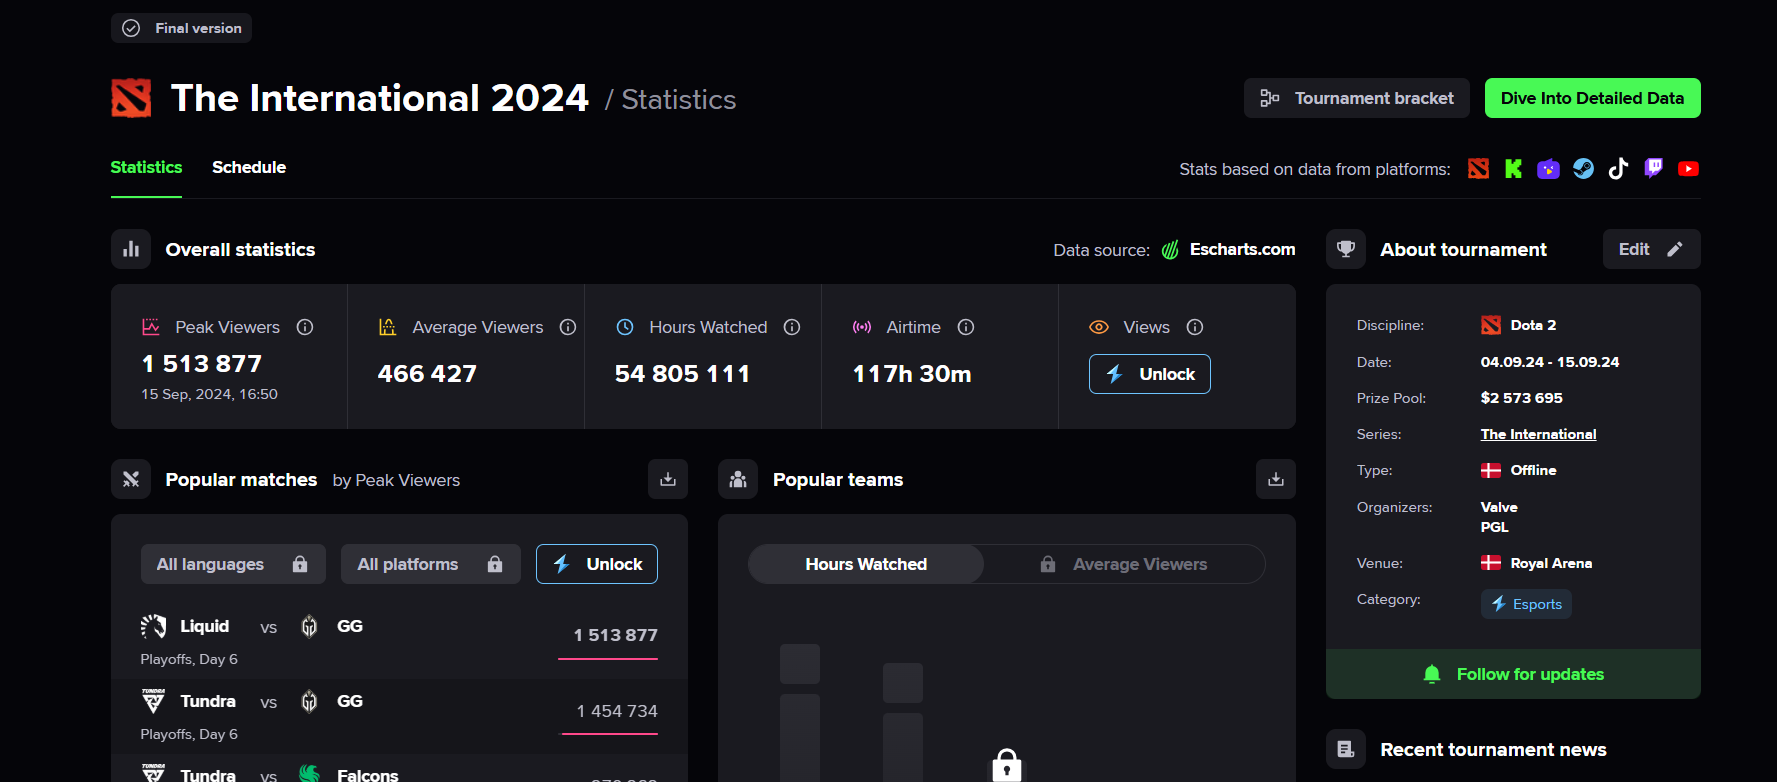Click the peak date 15 Sep, 2024, 16:50
Viewport: 1777px width, 782px height.
coord(210,394)
